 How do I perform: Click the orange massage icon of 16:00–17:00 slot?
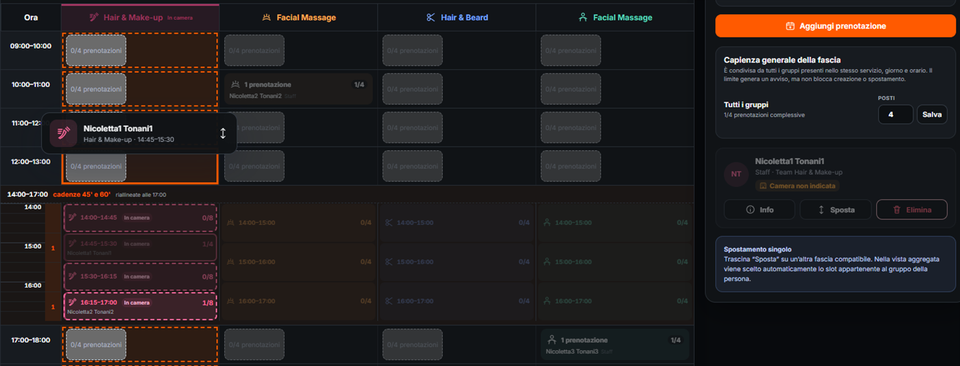pos(231,301)
